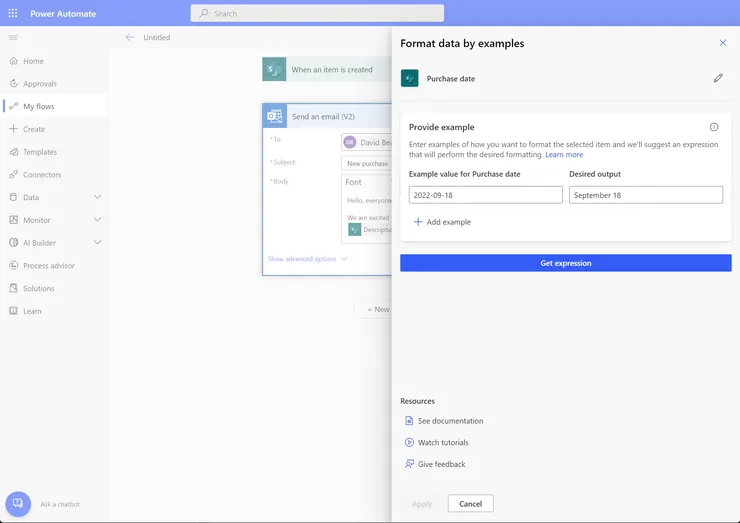
Task: Click the Connectors icon in sidebar
Action: click(14, 175)
